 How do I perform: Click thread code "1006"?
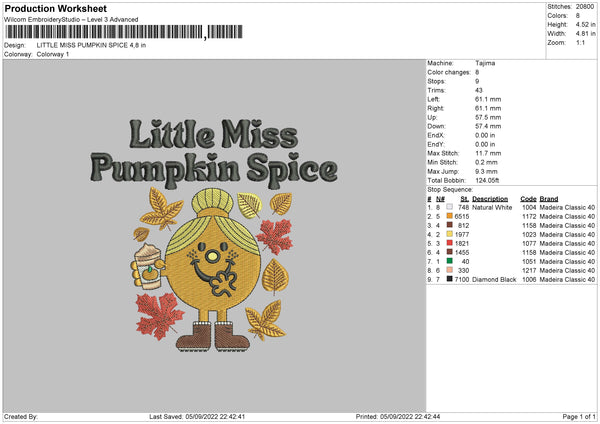point(529,280)
